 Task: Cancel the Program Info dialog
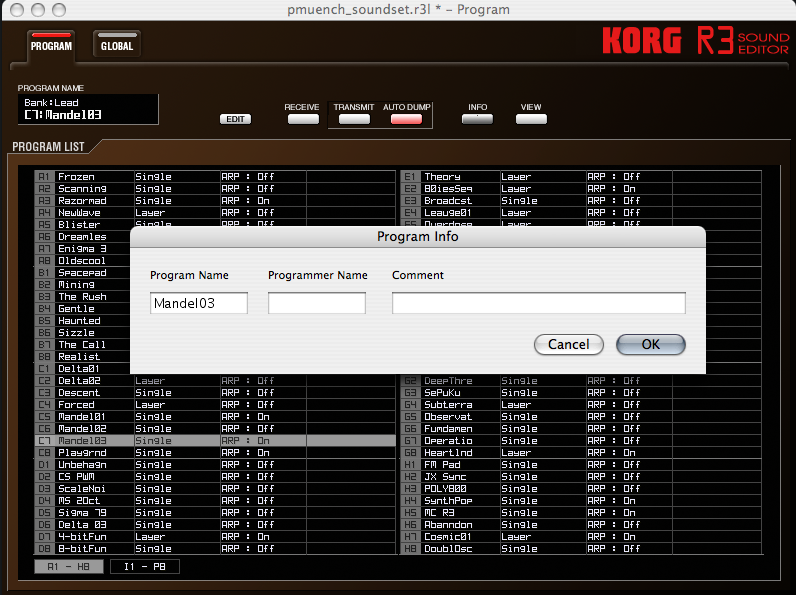tap(569, 344)
